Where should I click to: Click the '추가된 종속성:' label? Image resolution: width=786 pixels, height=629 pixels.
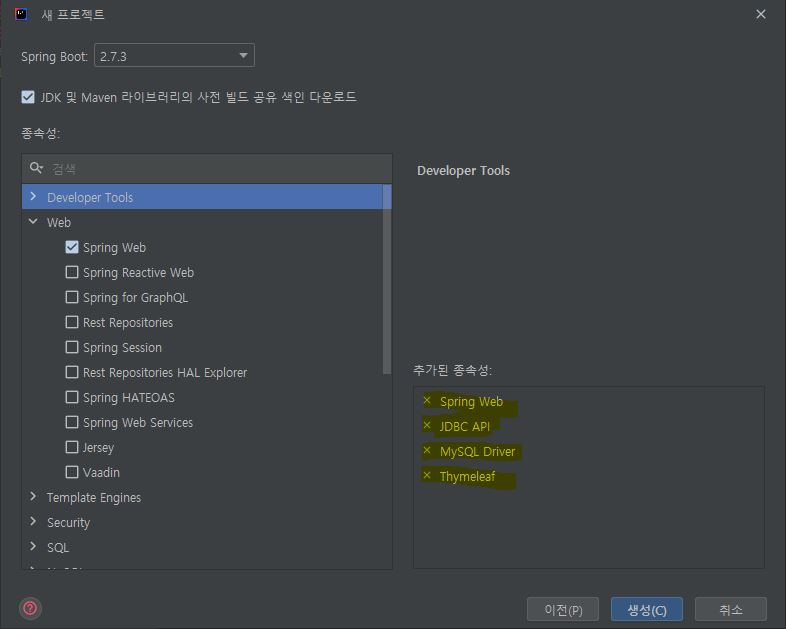click(x=453, y=370)
